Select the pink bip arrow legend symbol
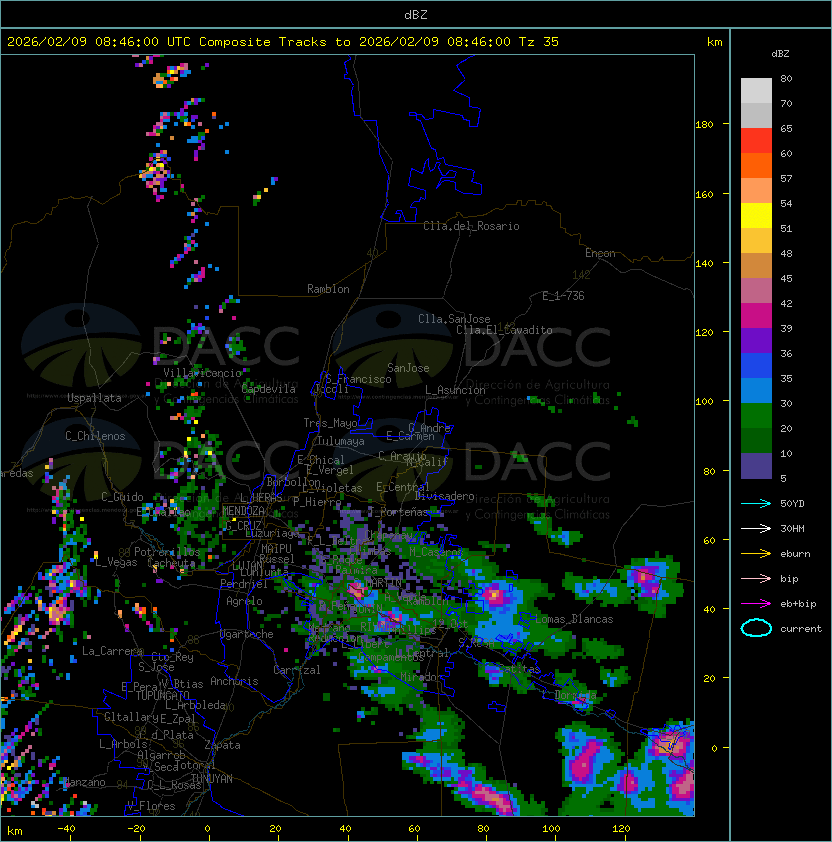This screenshot has width=832, height=842. [x=756, y=578]
